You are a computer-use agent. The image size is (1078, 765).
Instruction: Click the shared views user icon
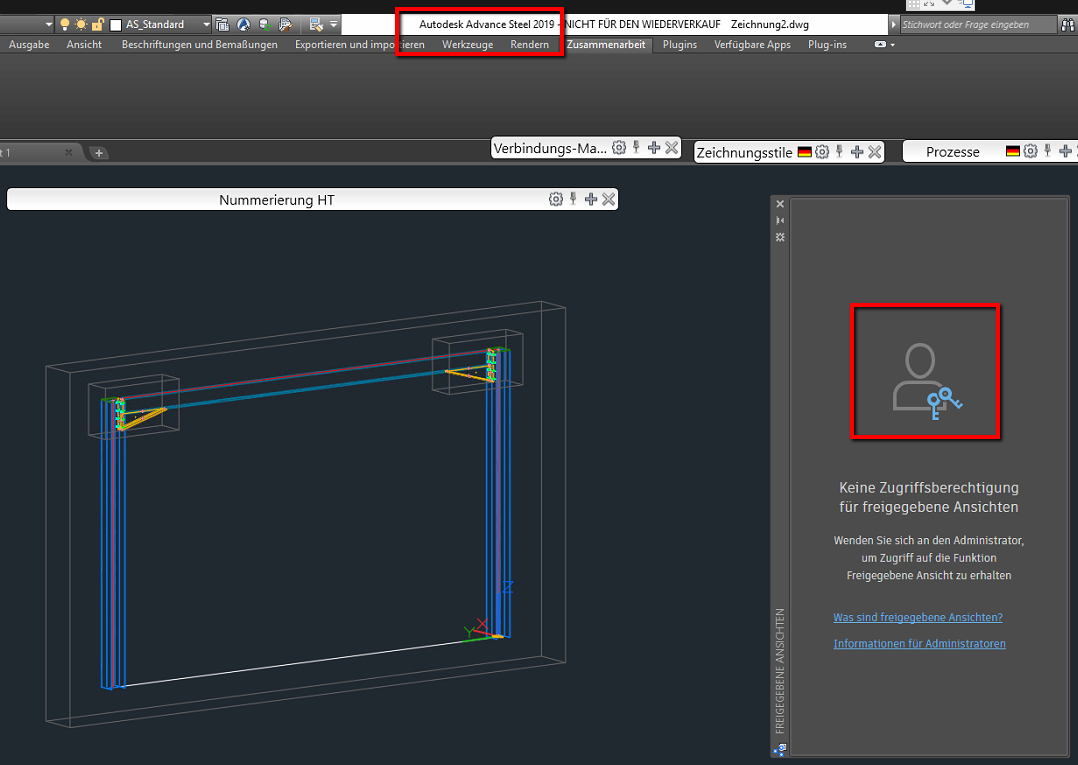tap(924, 372)
